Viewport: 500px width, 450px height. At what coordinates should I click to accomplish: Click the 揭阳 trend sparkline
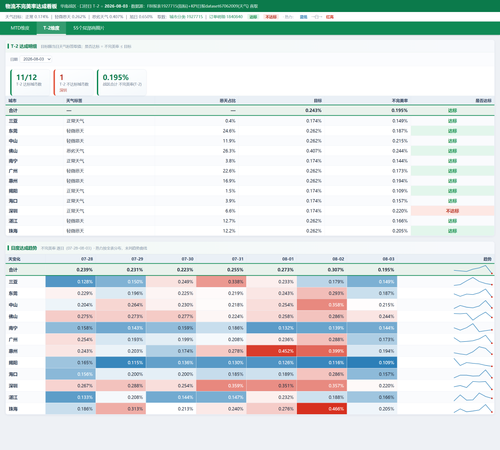[473, 363]
